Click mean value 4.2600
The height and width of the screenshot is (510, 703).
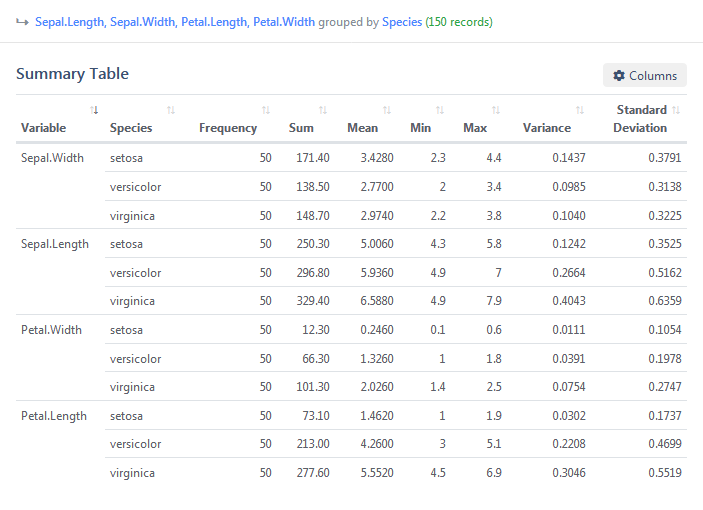[x=377, y=444]
